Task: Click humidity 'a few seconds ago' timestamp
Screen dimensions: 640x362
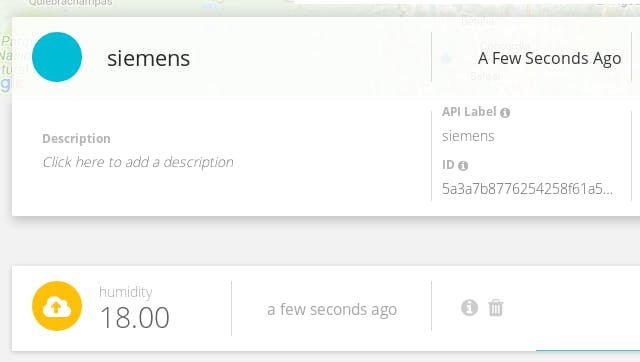Action: (332, 310)
